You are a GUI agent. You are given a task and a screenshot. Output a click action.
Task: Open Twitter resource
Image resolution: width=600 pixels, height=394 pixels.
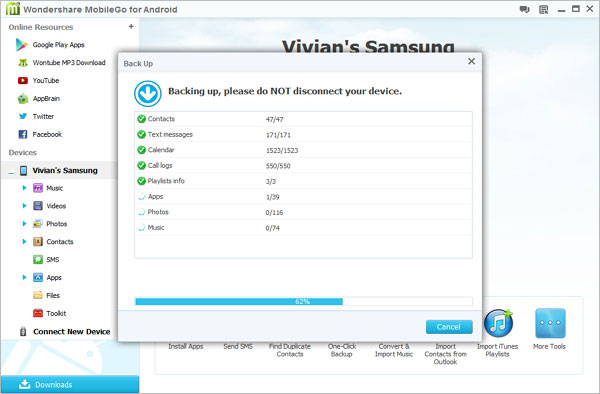pyautogui.click(x=36, y=116)
